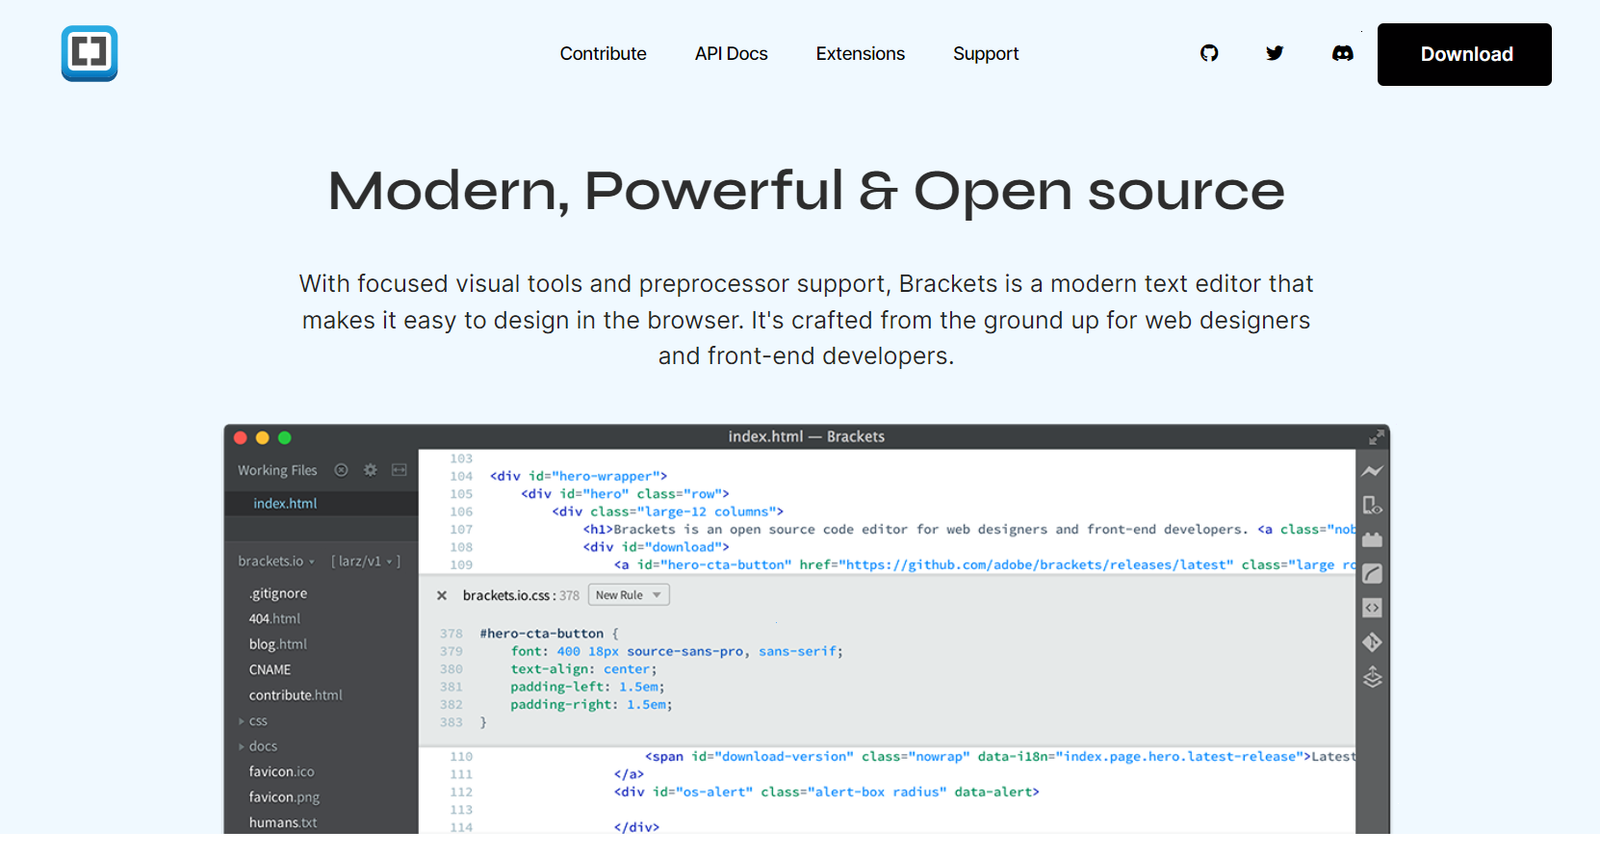
Task: Open the Contribute link
Action: [603, 54]
